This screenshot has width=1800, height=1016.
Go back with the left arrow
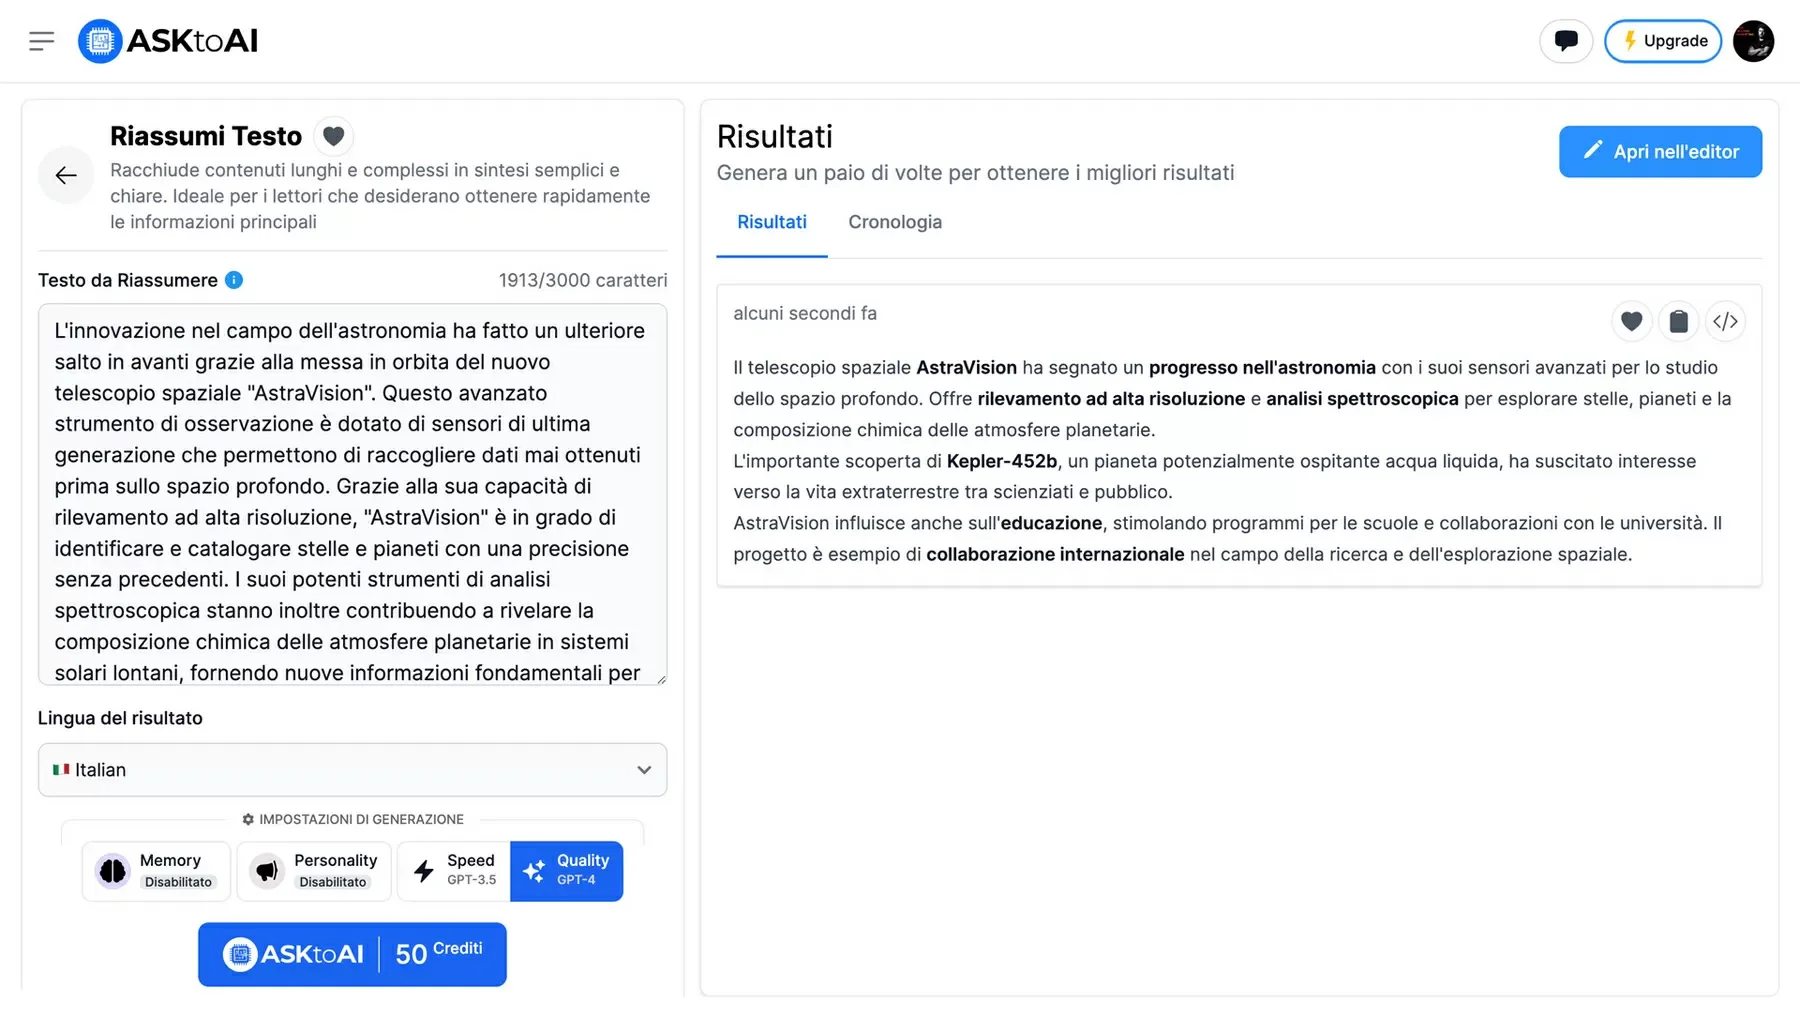66,176
